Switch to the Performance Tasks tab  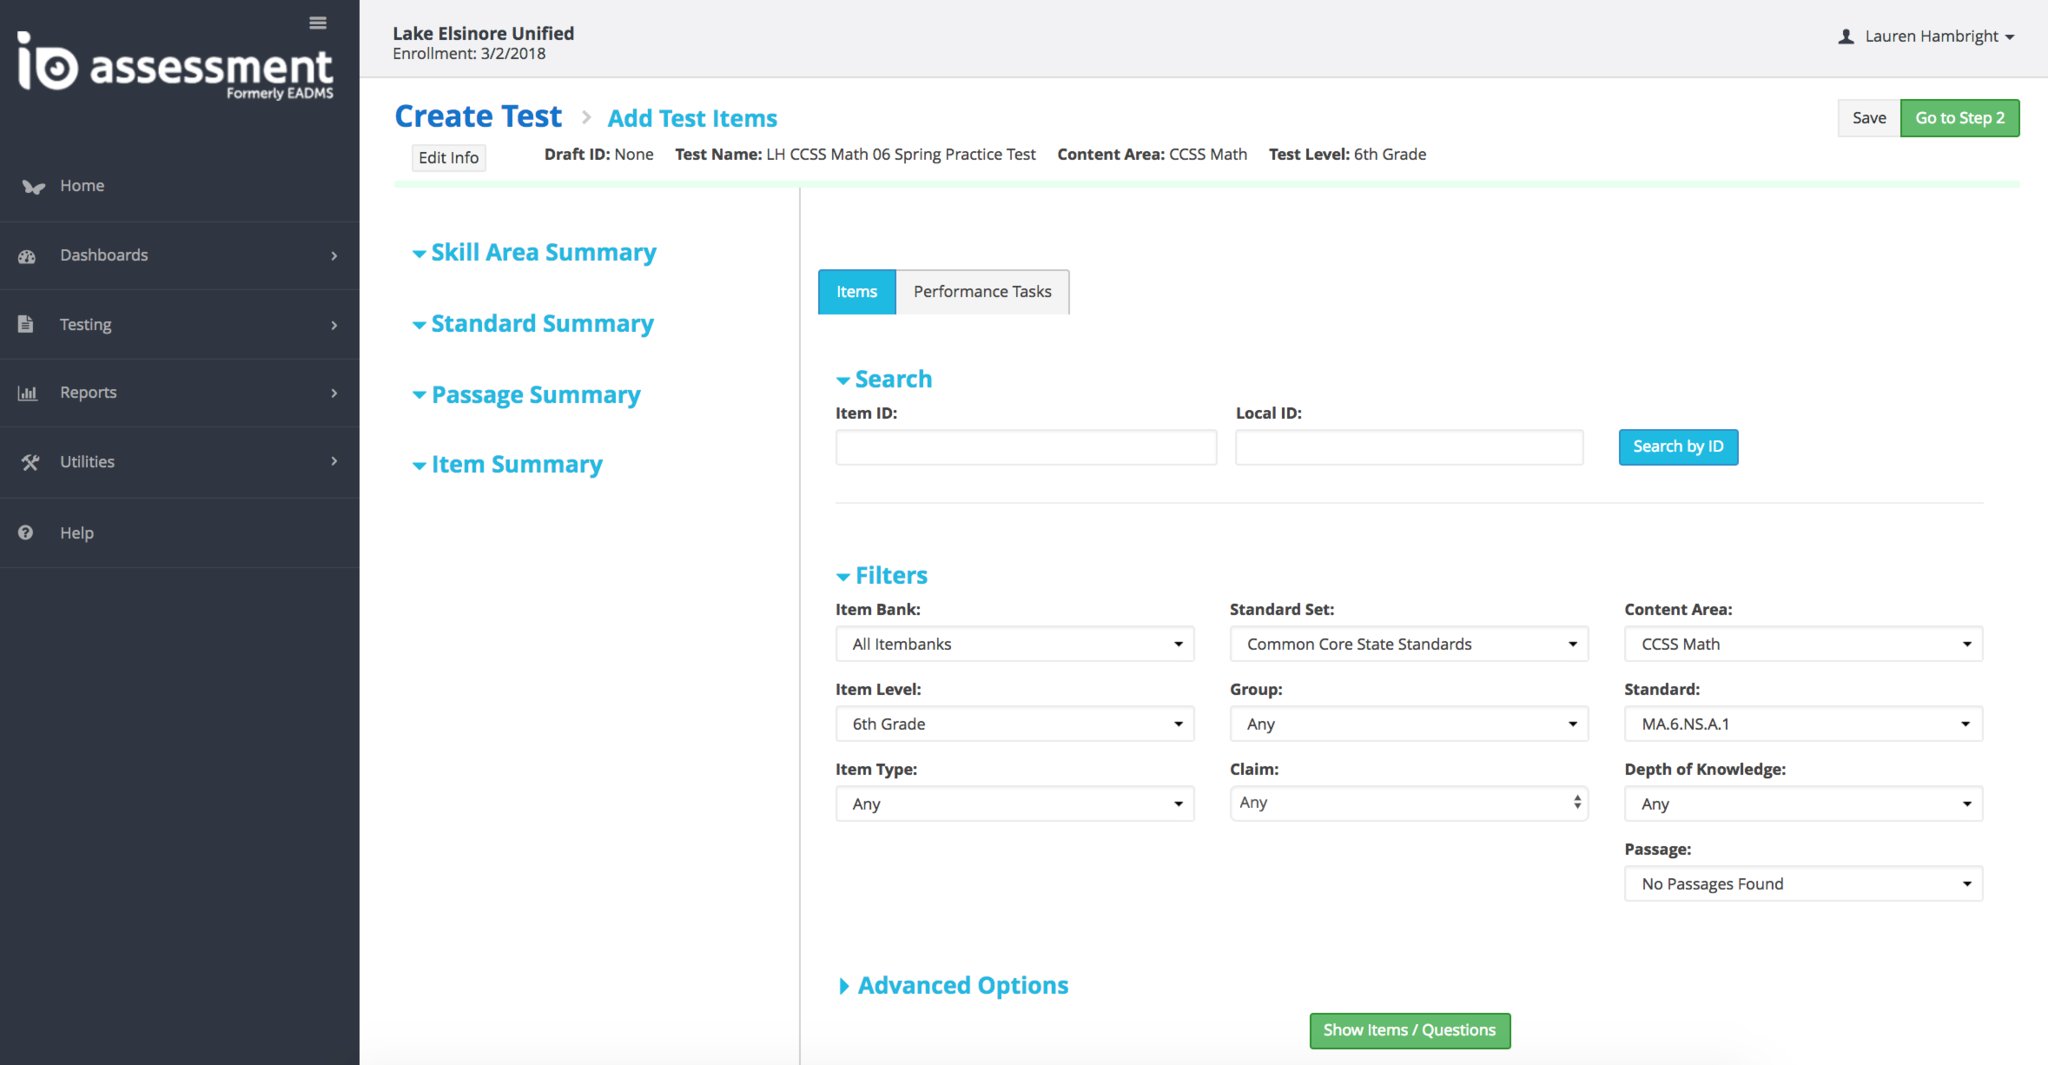[x=982, y=292]
